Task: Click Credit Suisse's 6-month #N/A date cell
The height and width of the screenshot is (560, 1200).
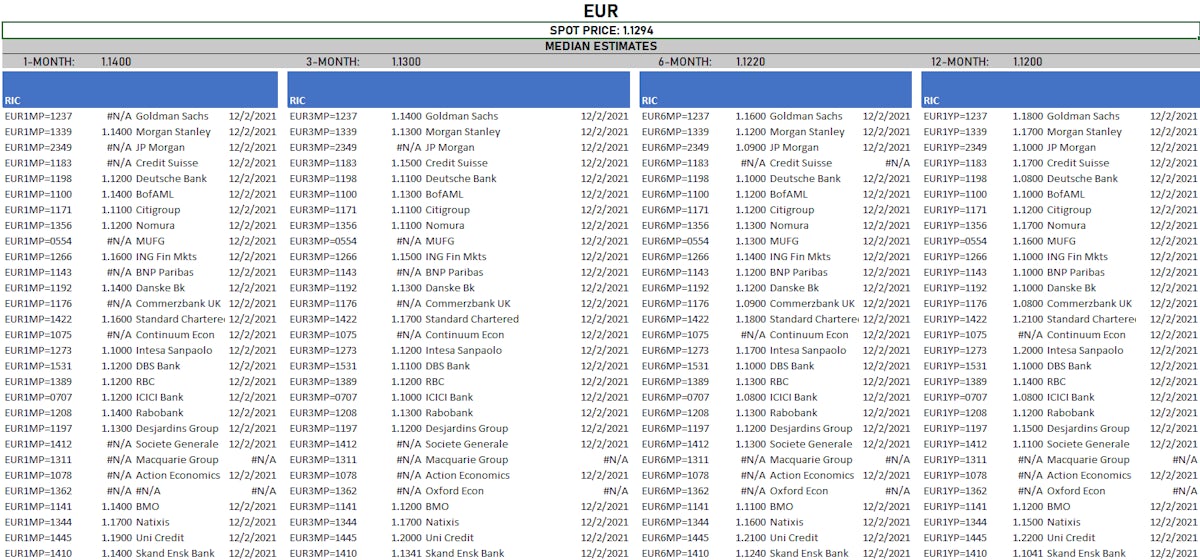Action: (x=898, y=163)
